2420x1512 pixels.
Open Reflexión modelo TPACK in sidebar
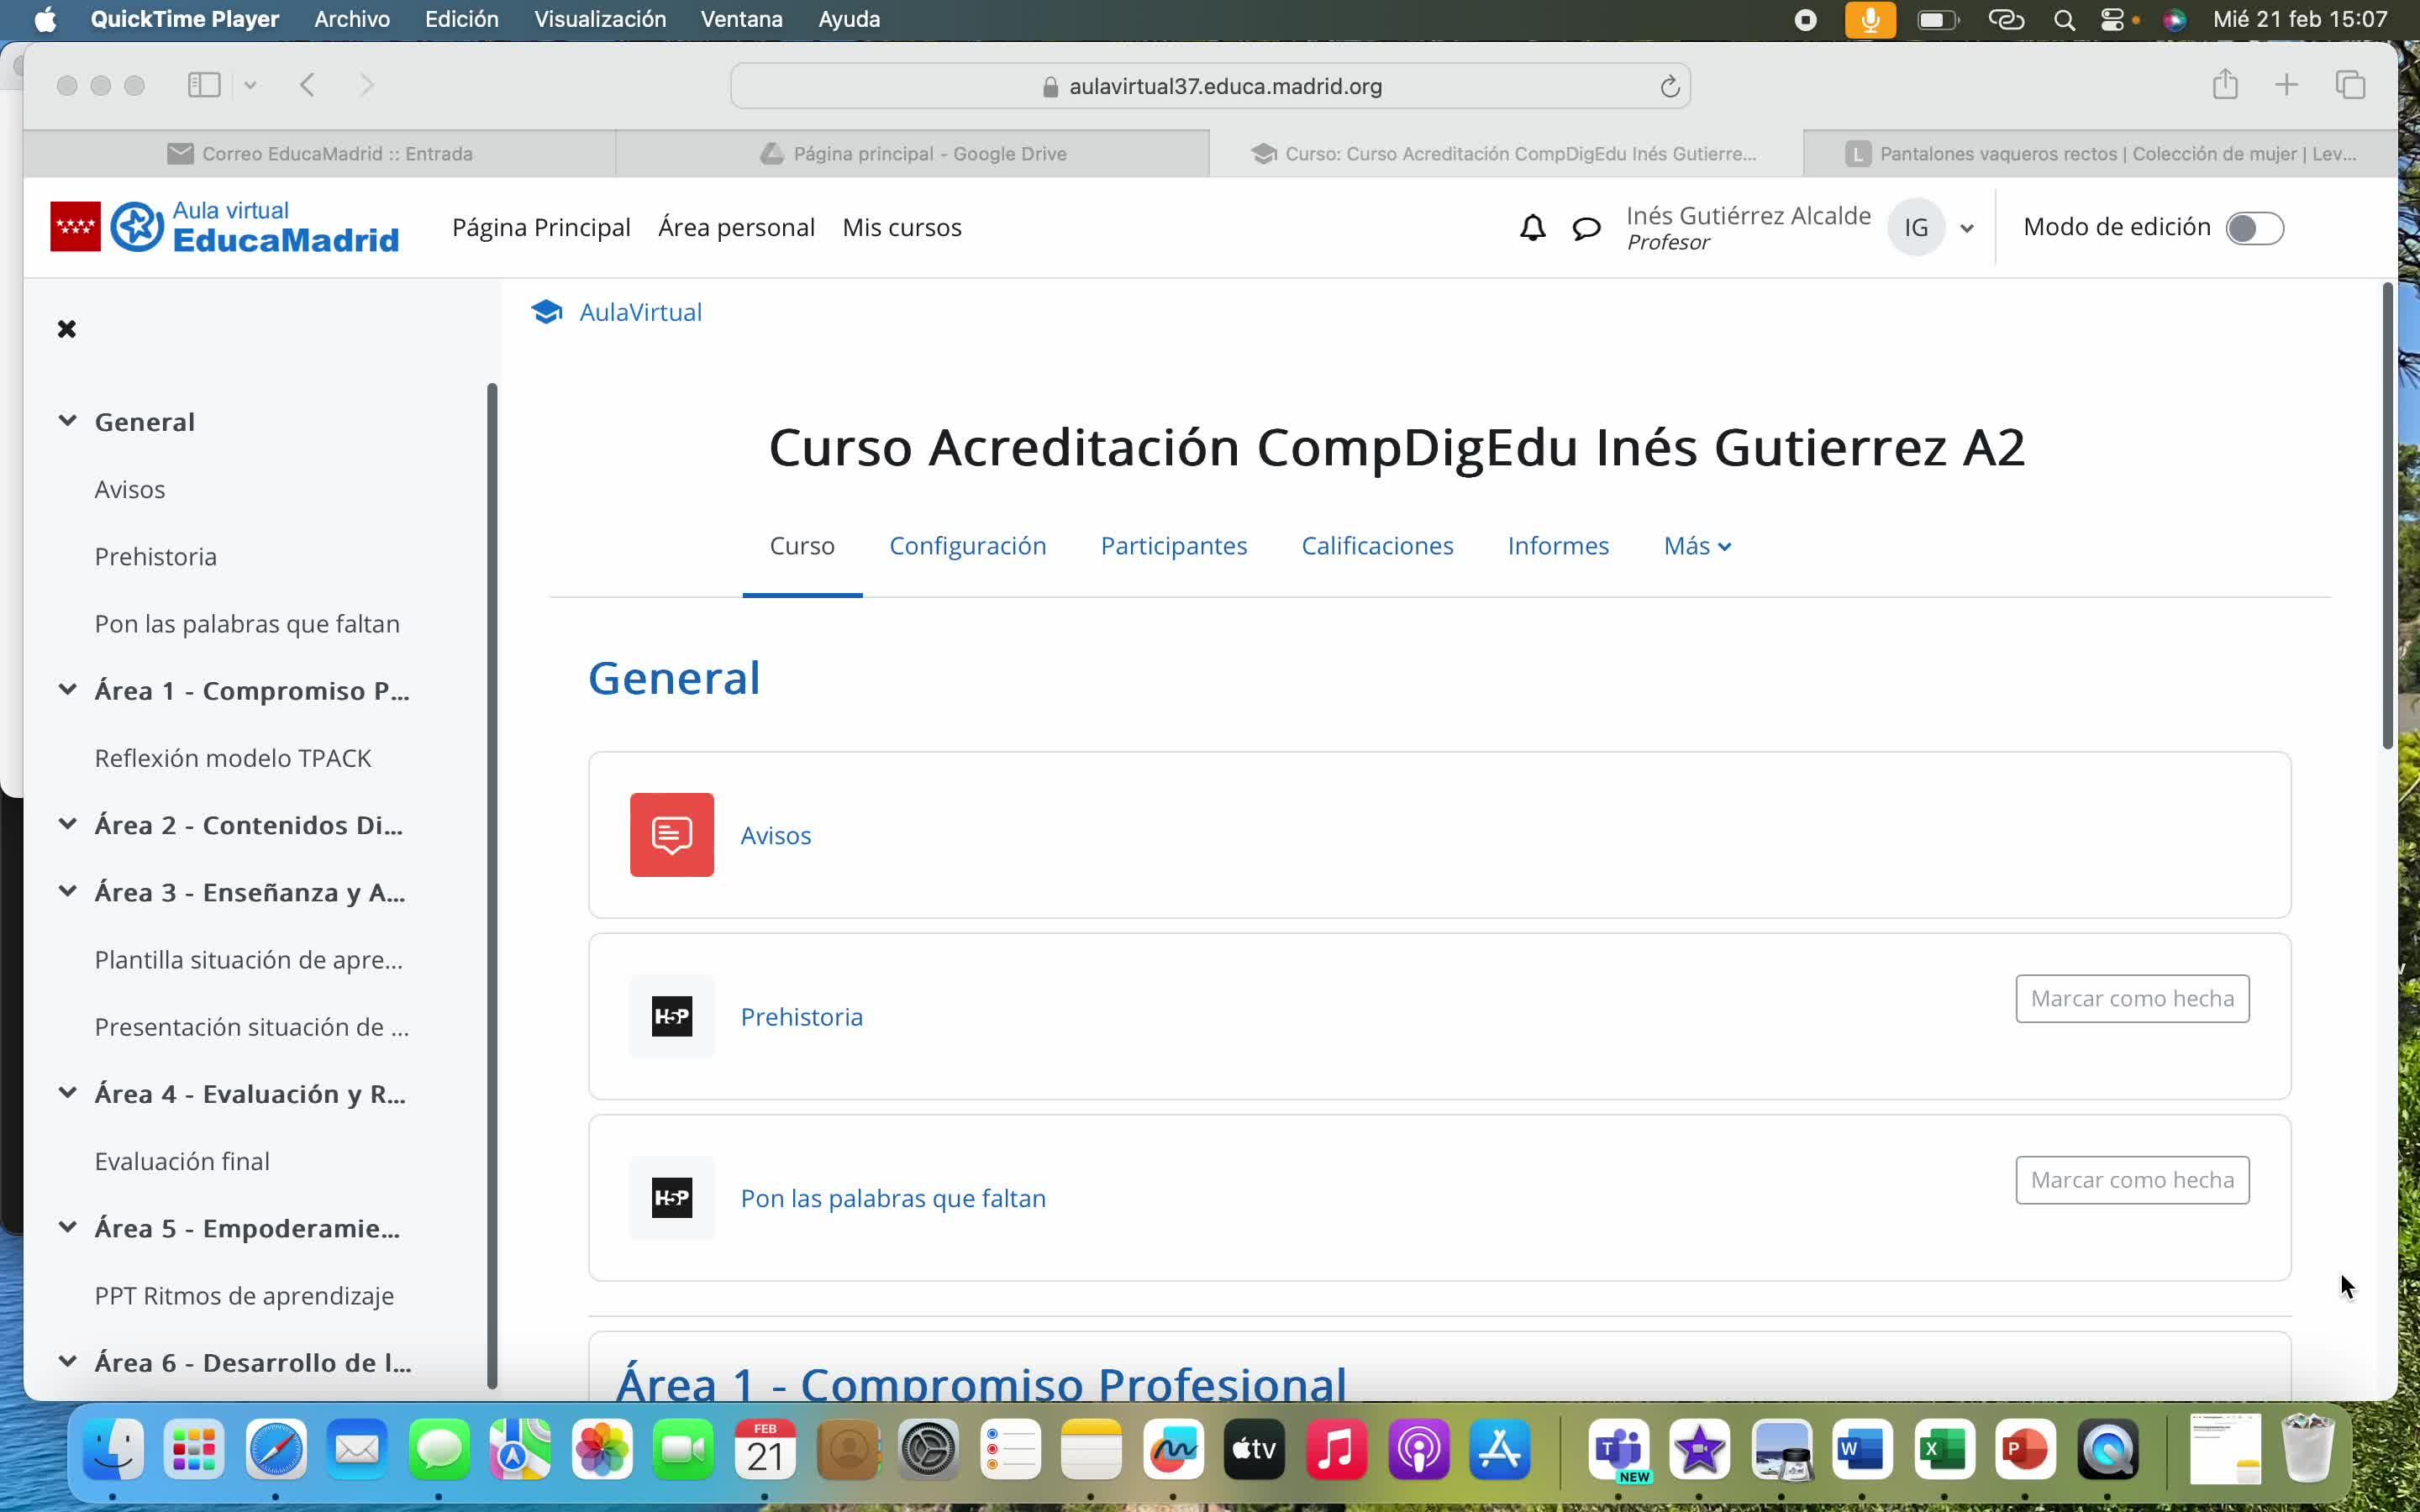233,758
